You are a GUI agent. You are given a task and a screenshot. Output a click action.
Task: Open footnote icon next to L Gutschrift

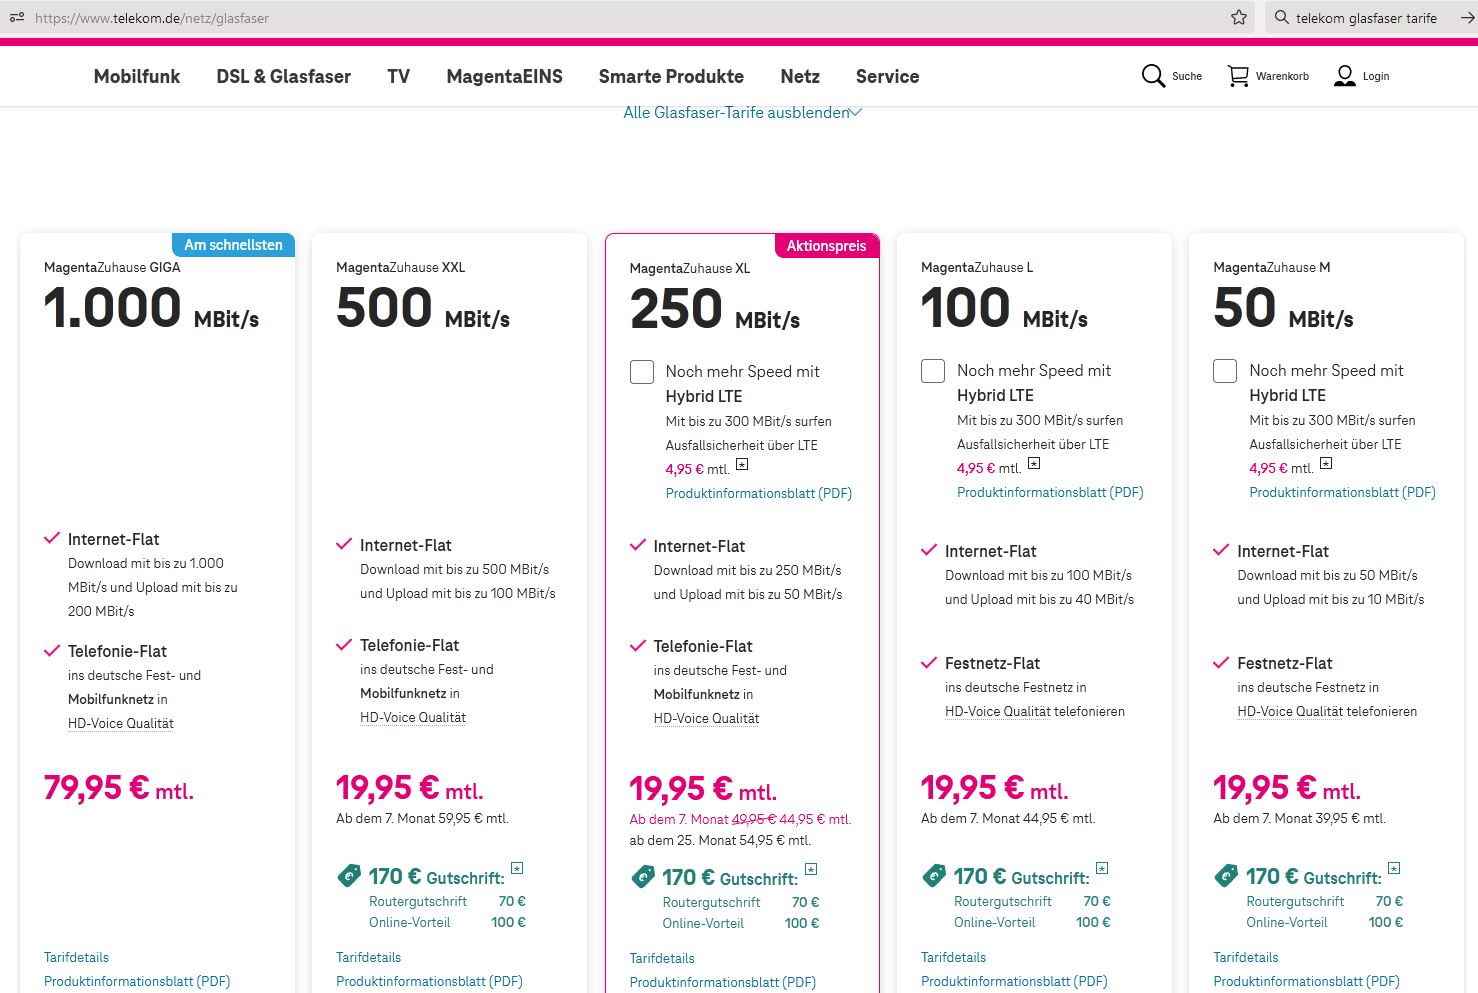point(1102,868)
